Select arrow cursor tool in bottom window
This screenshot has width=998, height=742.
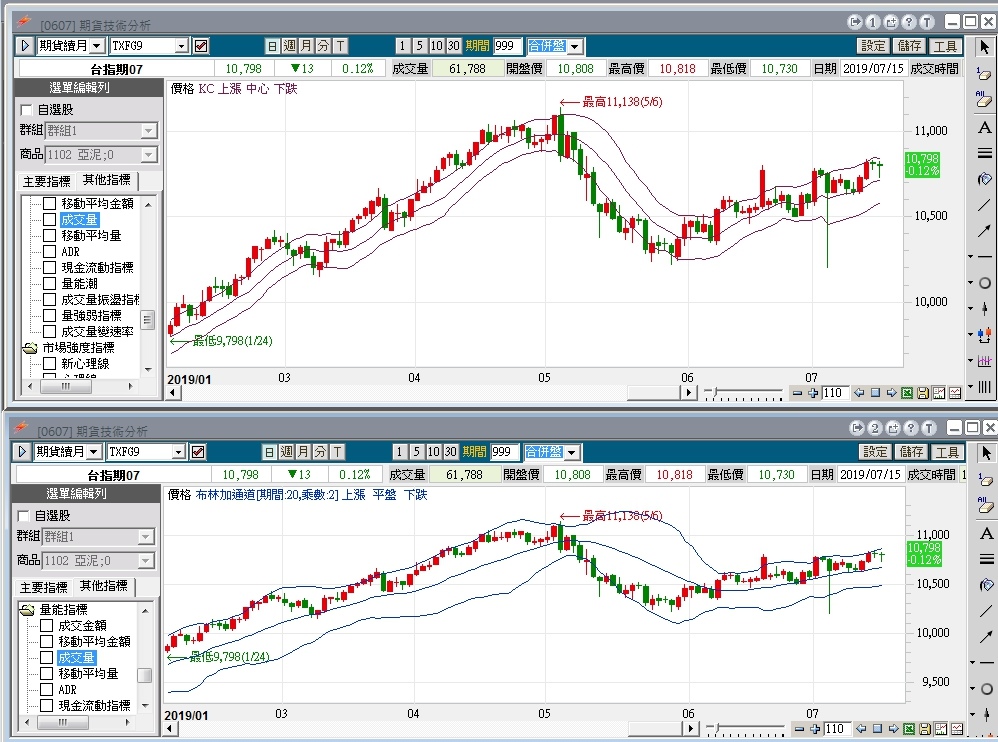987,452
